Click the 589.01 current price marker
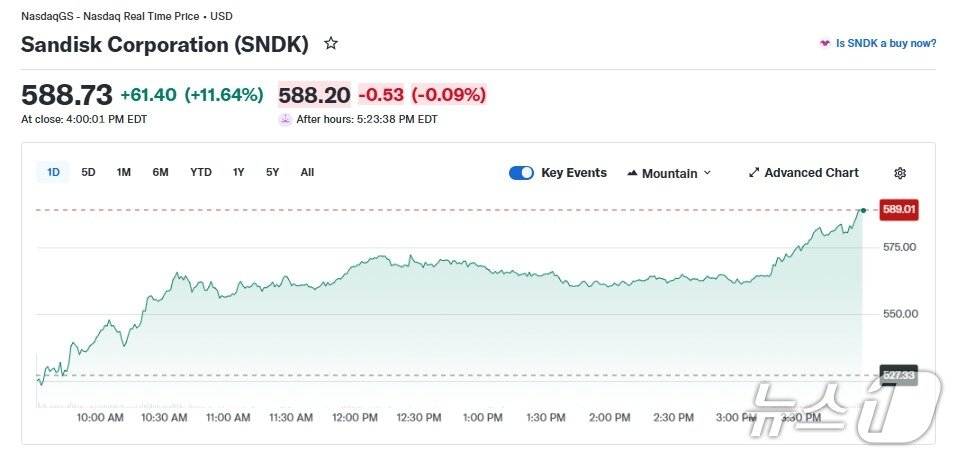956x458 pixels. tap(898, 210)
